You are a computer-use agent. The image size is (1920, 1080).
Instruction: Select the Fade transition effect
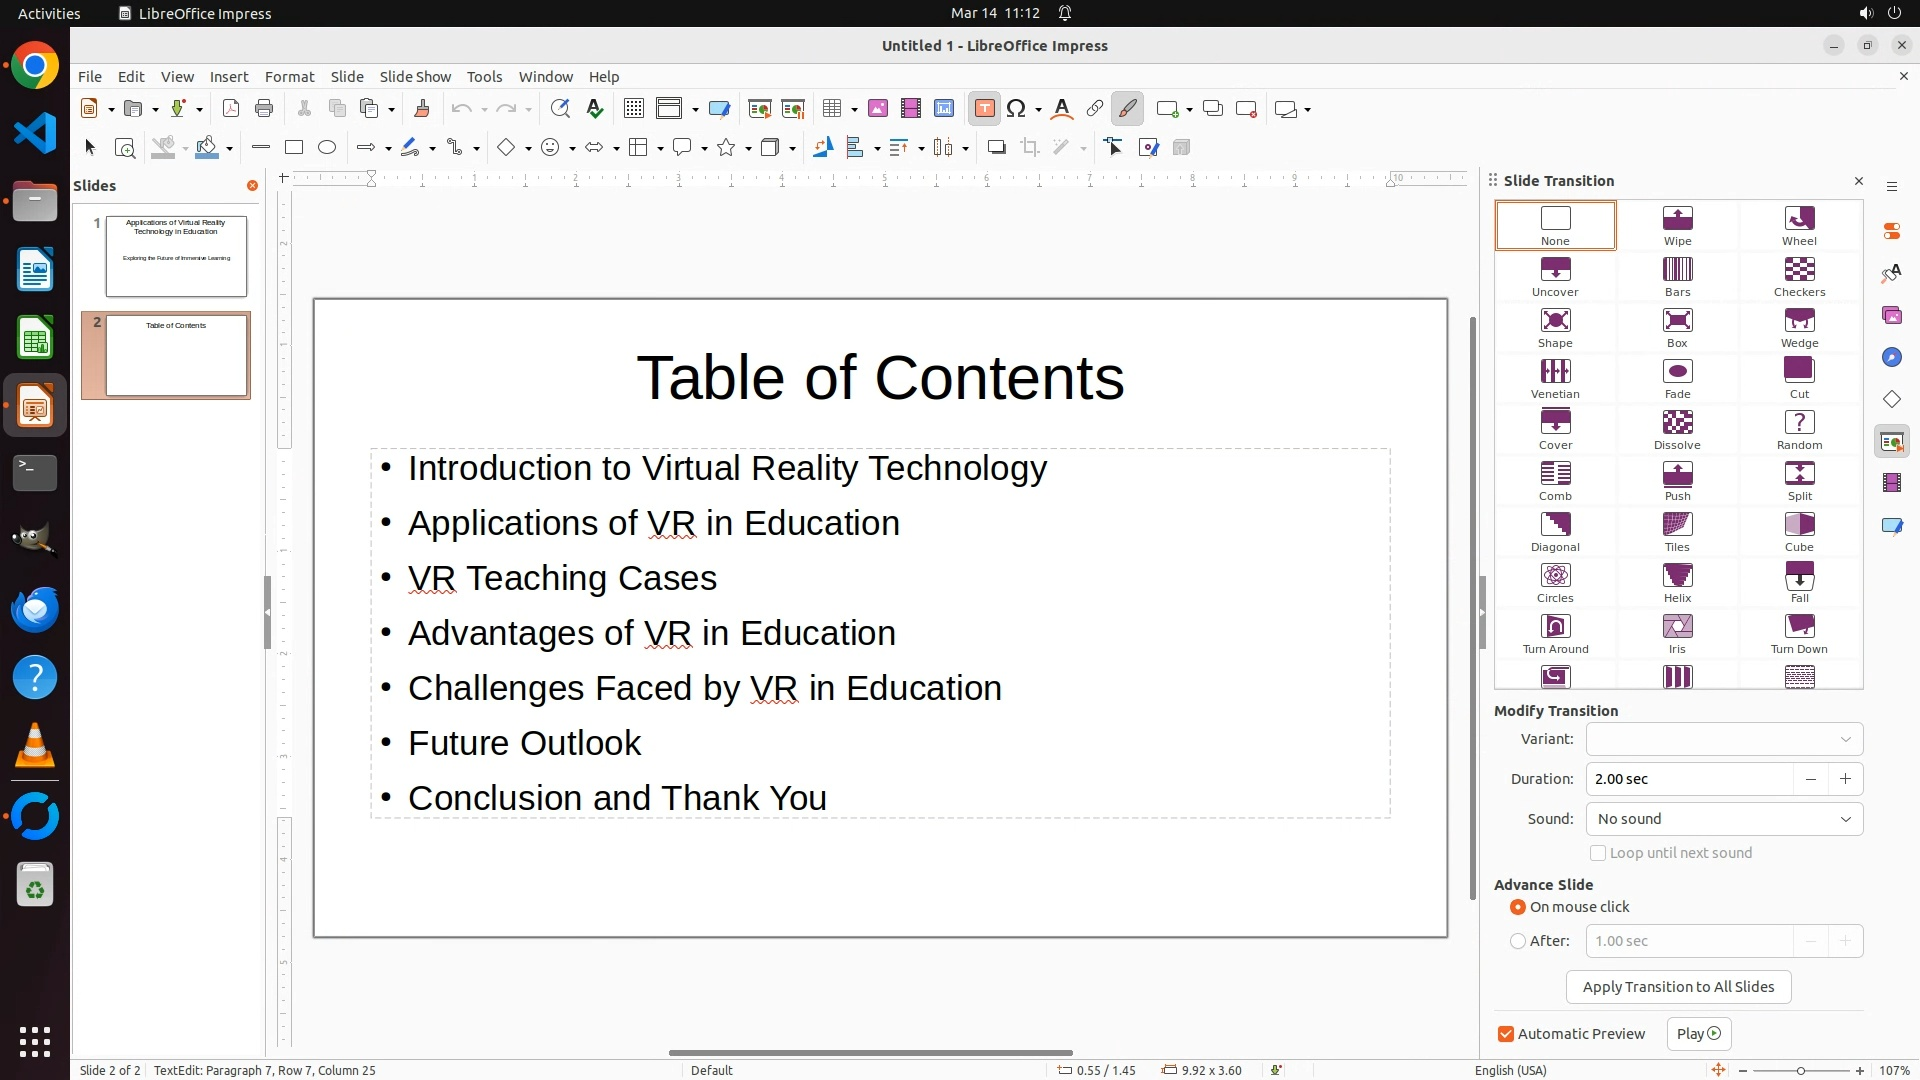(x=1677, y=378)
